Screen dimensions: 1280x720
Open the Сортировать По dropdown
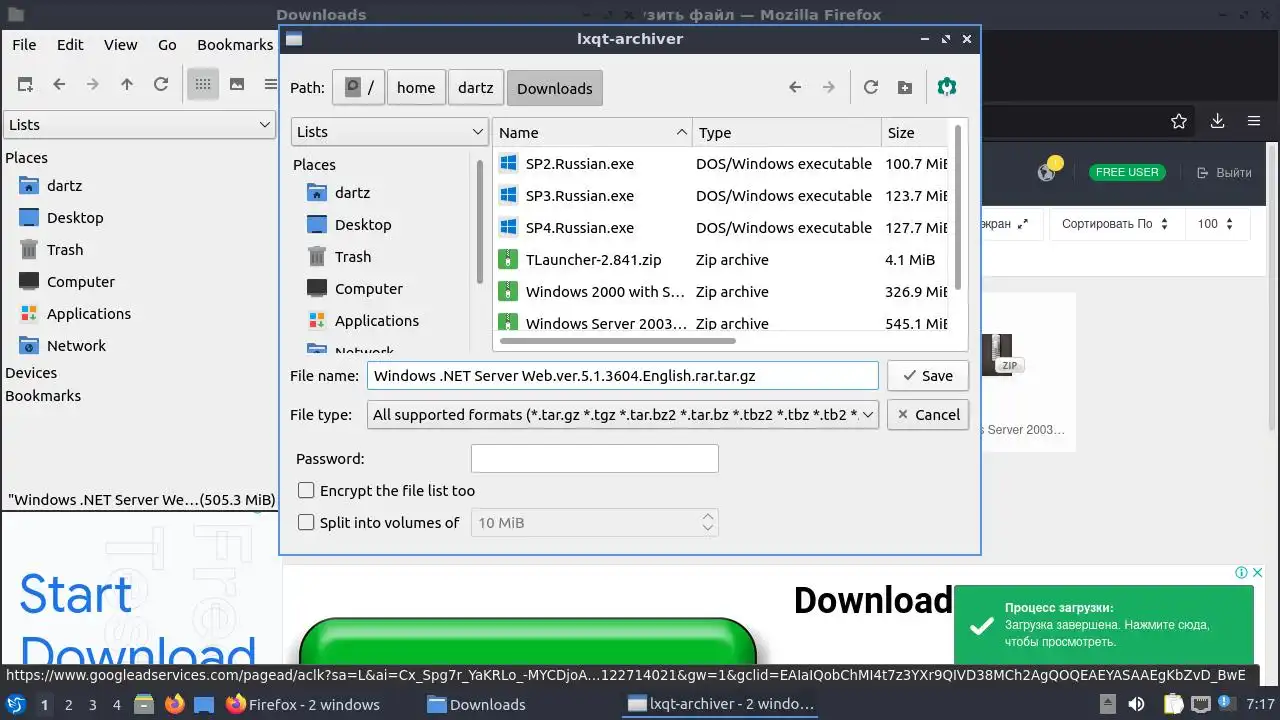pos(1115,224)
